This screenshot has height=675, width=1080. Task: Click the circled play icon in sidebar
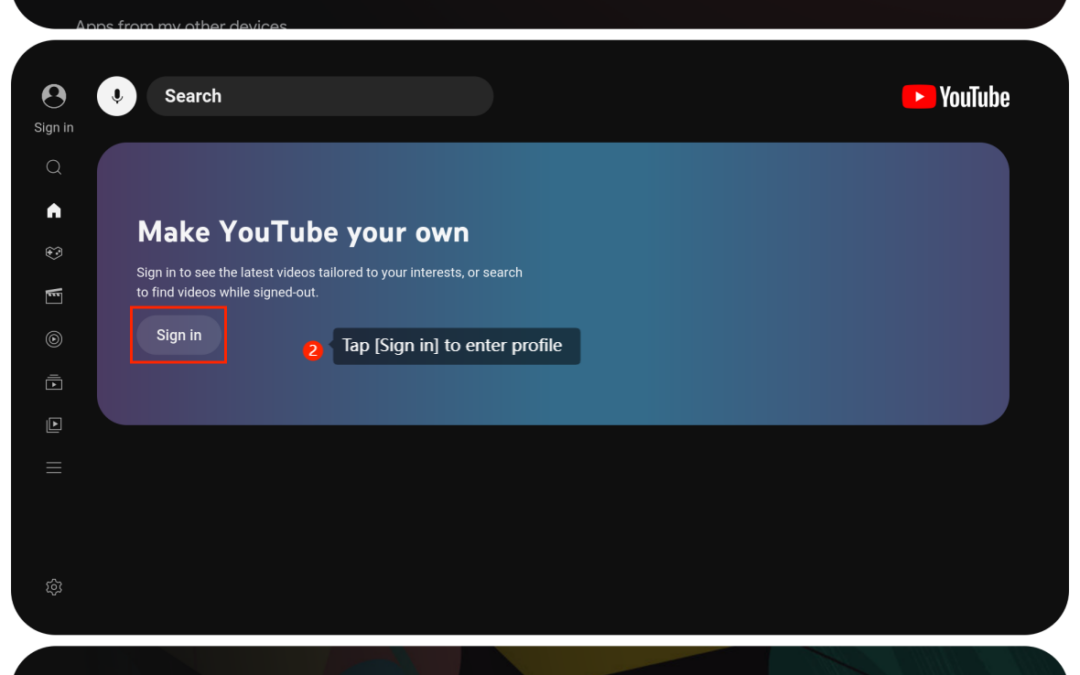54,339
